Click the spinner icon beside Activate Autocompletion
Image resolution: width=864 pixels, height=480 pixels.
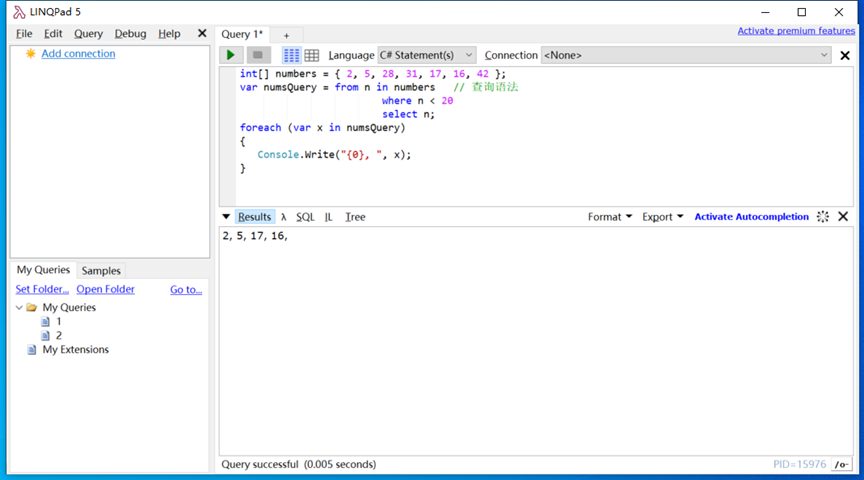(823, 217)
